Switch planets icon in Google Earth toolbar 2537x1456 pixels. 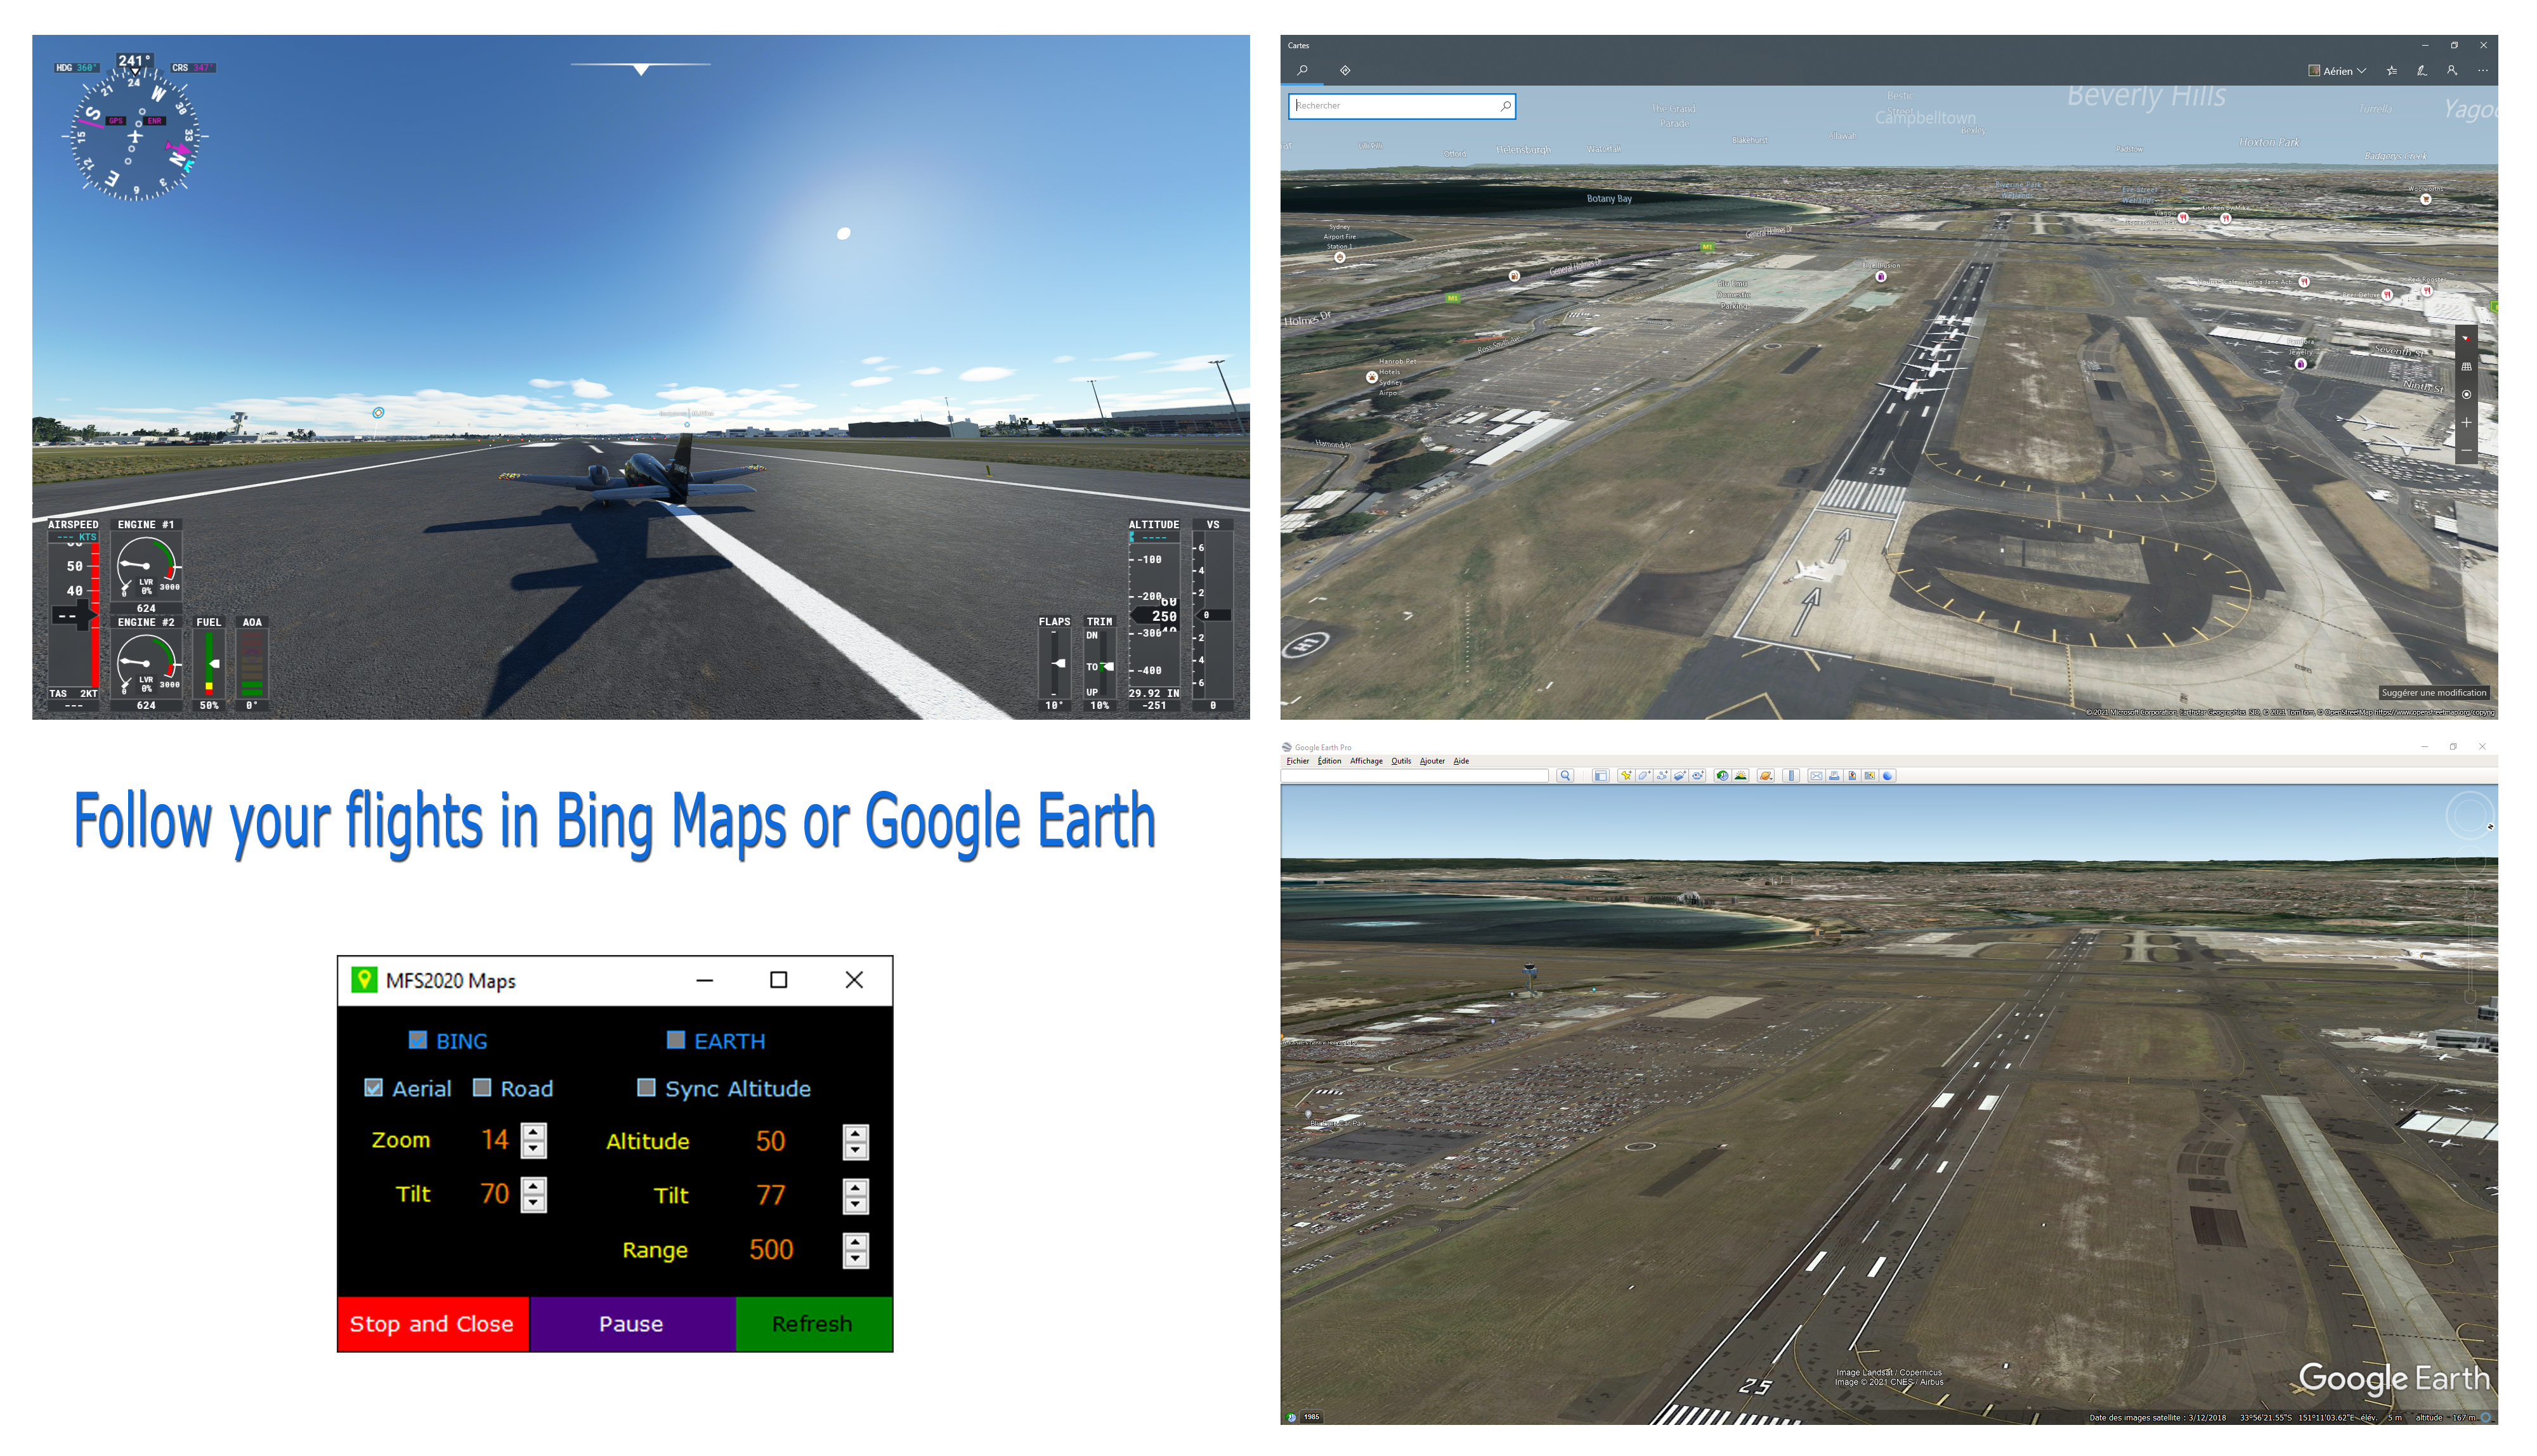click(1766, 776)
